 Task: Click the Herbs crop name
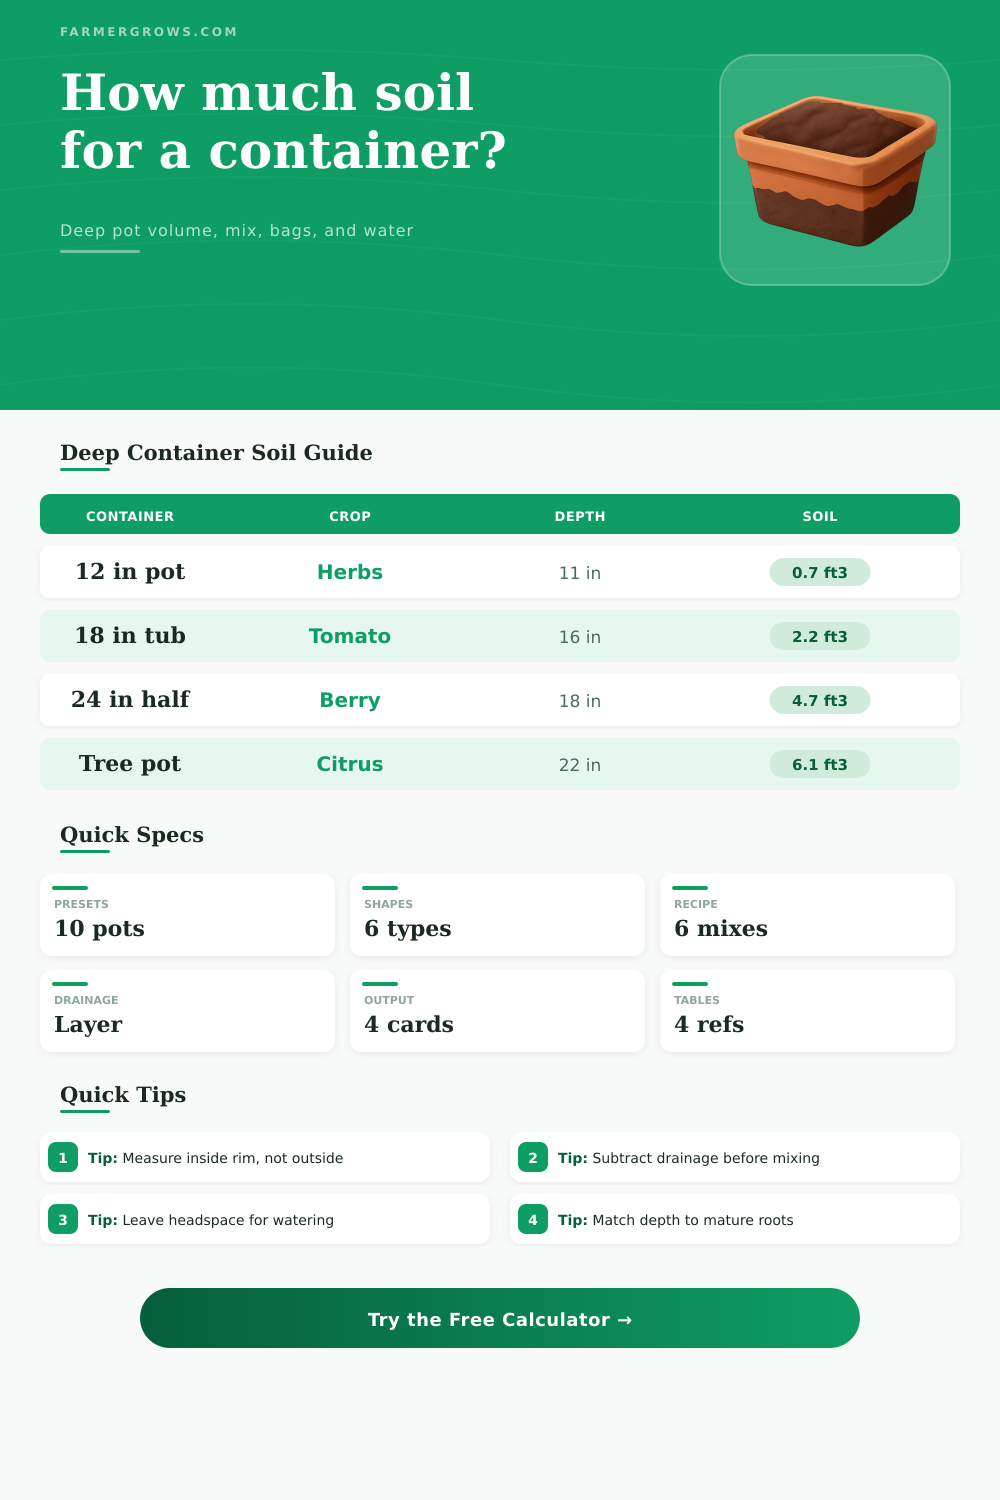tap(350, 572)
